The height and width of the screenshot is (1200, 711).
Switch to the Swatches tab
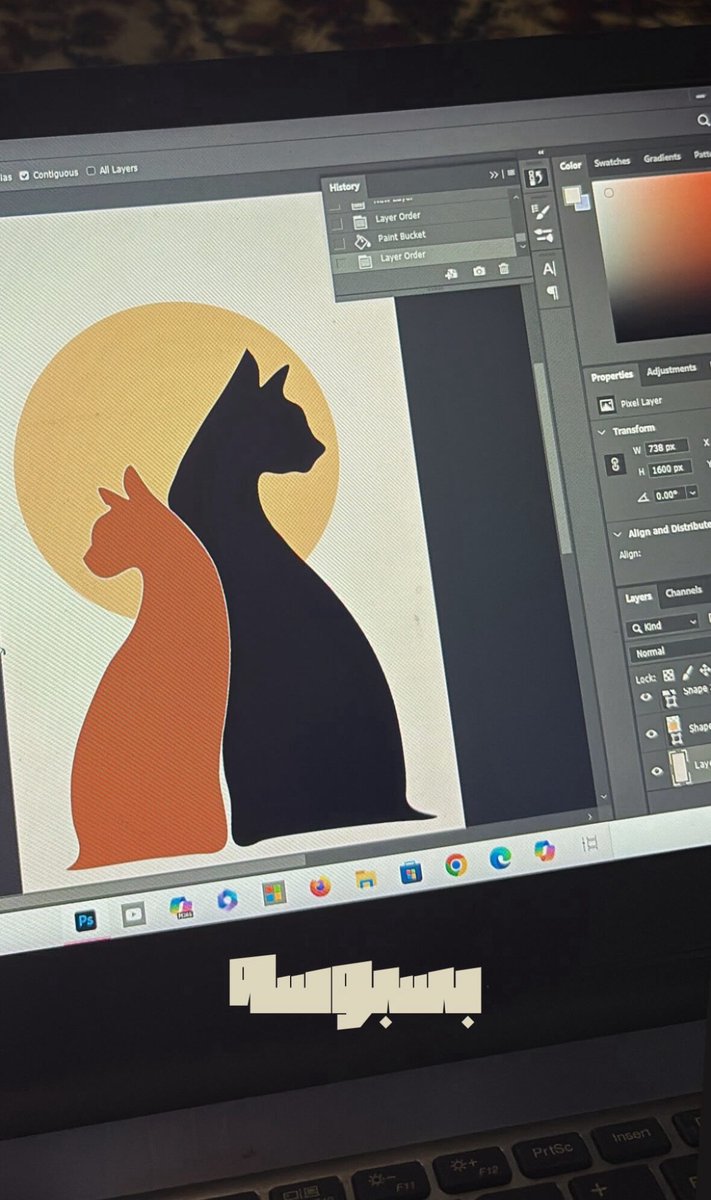point(612,161)
